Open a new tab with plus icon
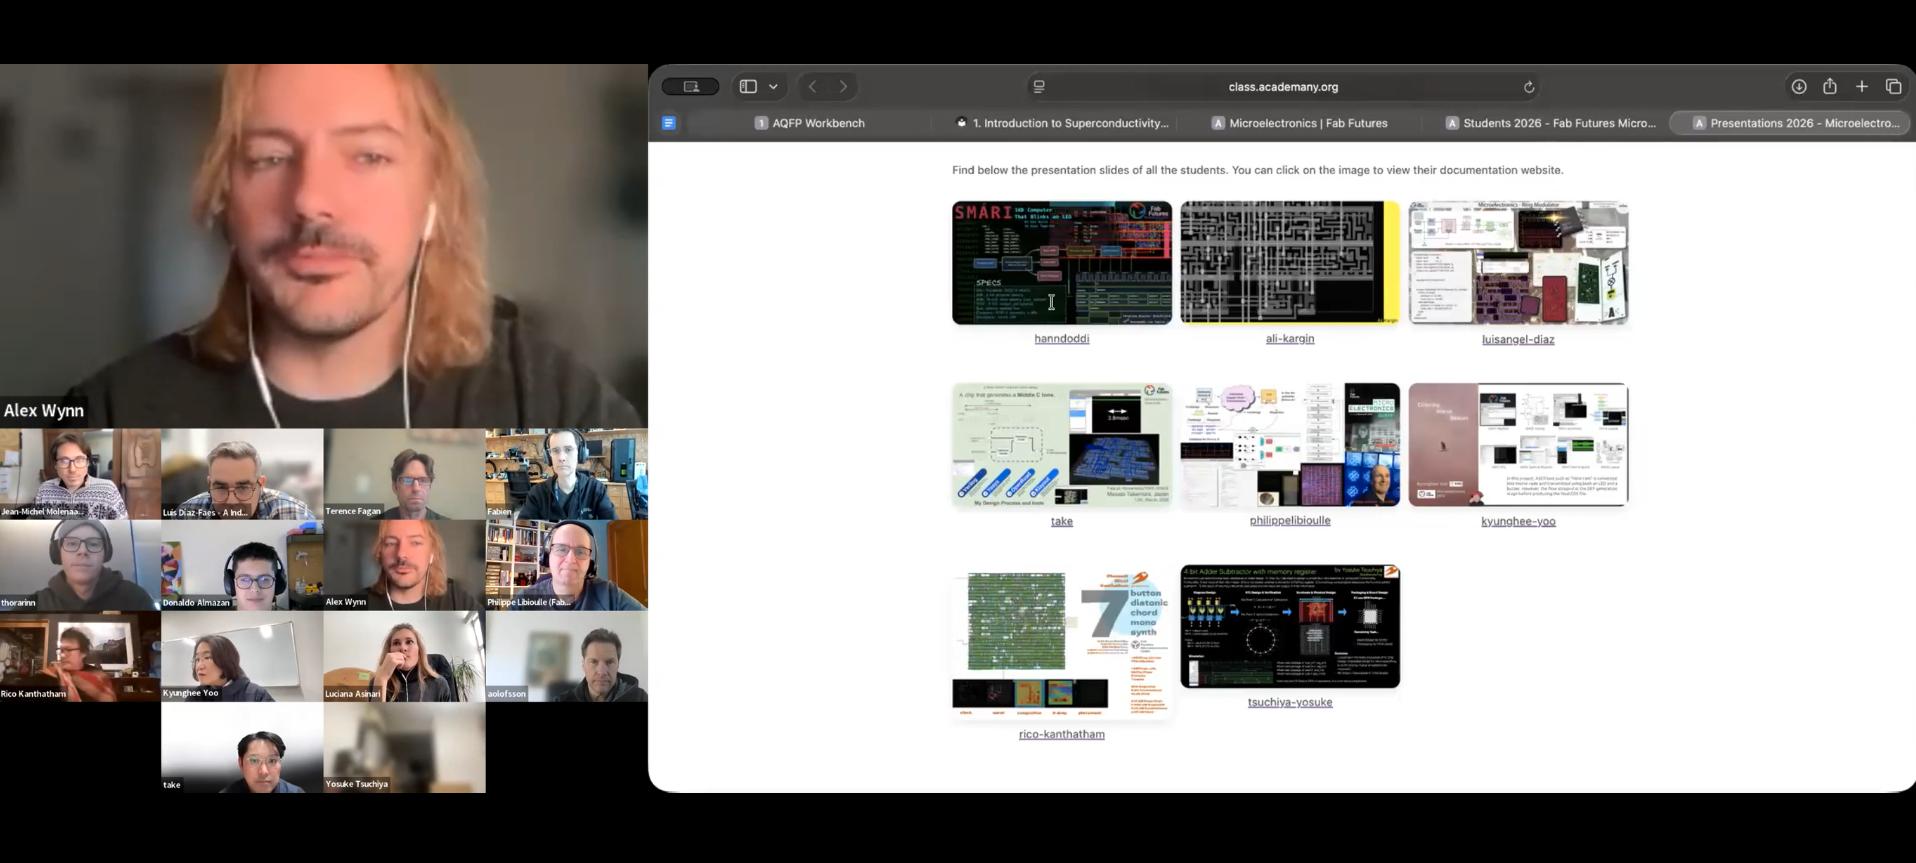 (x=1861, y=87)
